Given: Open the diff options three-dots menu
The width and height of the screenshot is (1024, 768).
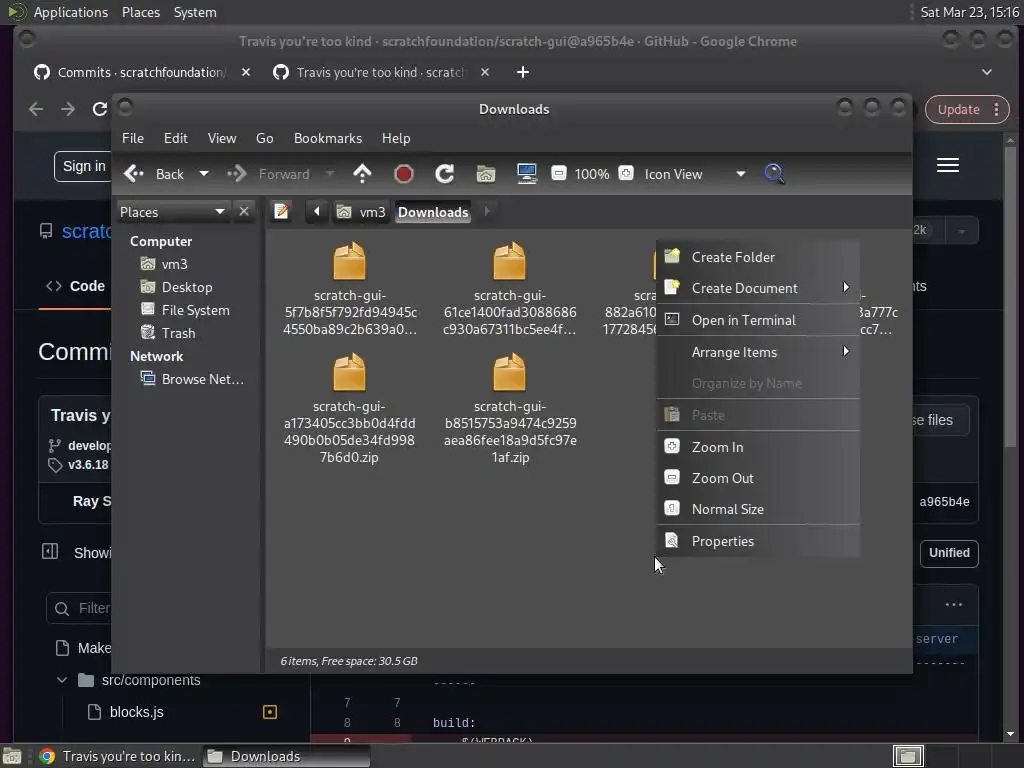Looking at the screenshot, I should pos(953,605).
